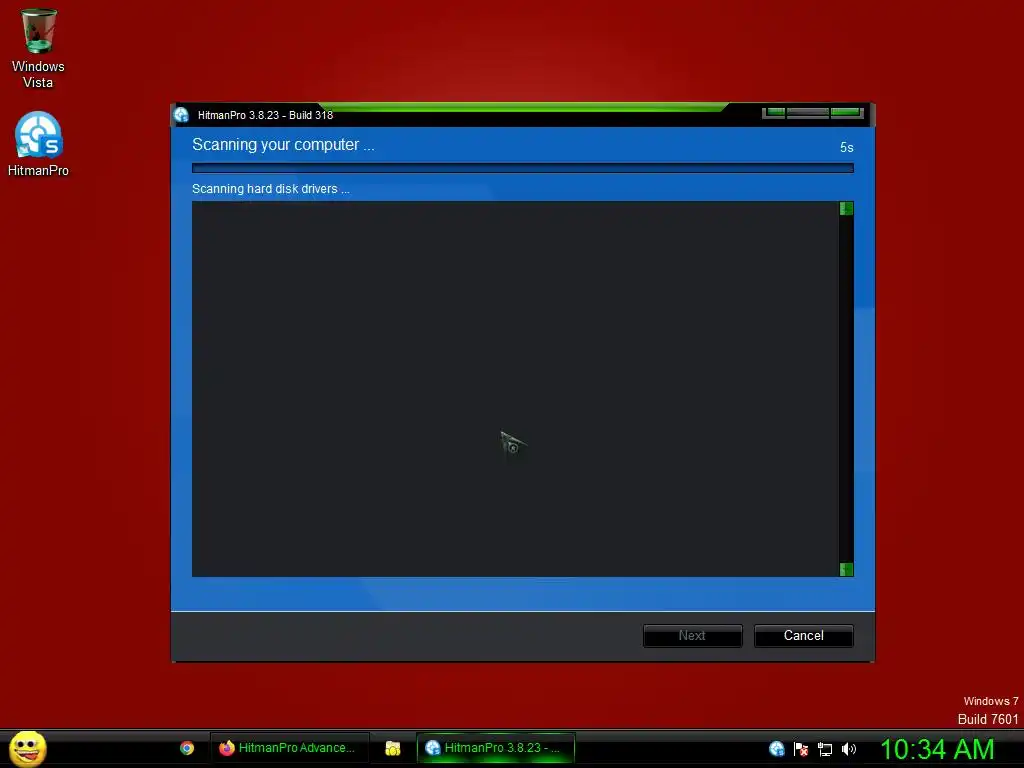Minimize the HitmanPro window

coord(774,113)
